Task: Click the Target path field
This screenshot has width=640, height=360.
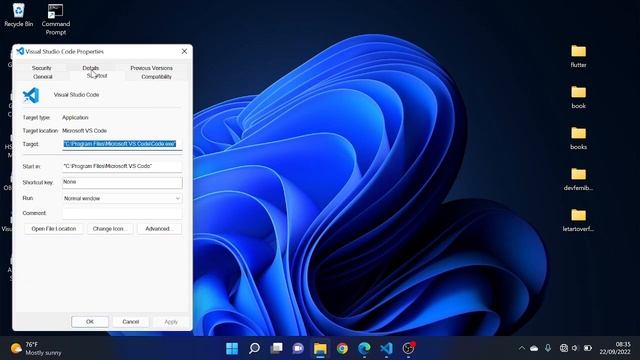Action: (x=122, y=144)
